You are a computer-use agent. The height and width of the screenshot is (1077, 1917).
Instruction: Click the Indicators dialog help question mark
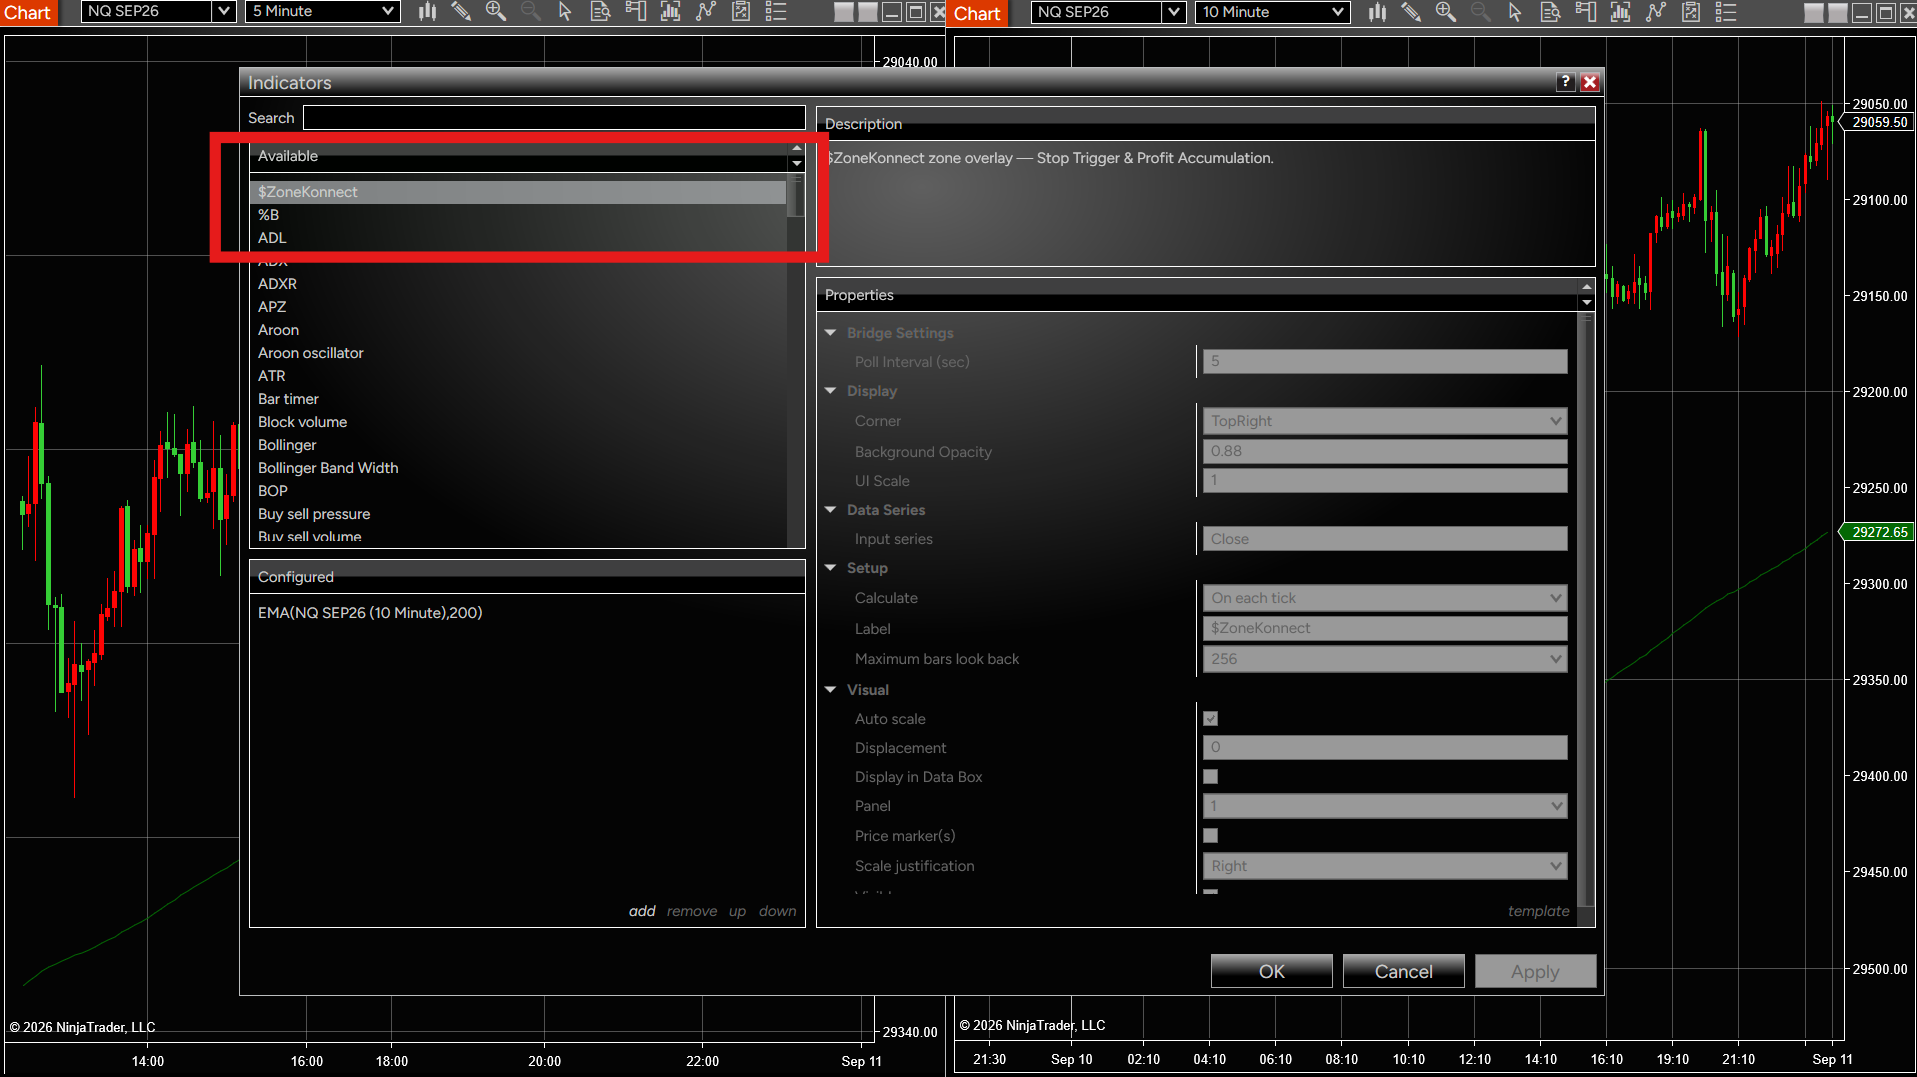[1566, 82]
